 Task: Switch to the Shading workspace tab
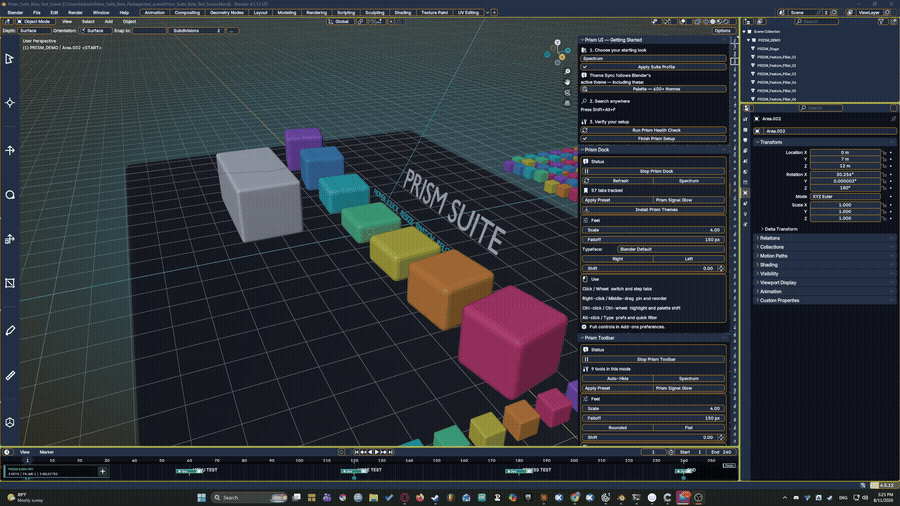[402, 13]
